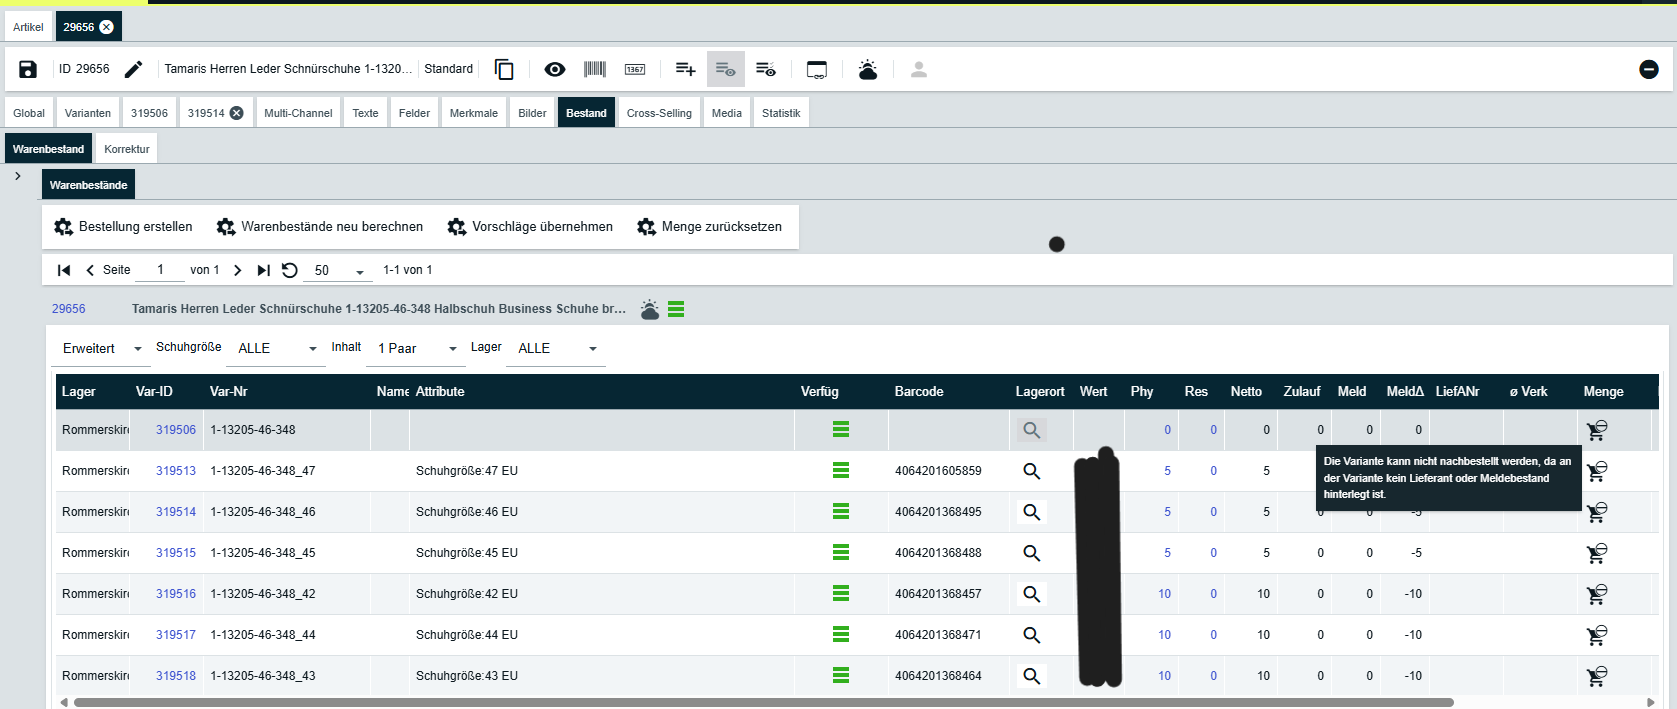Click the copy article icon

[x=504, y=69]
